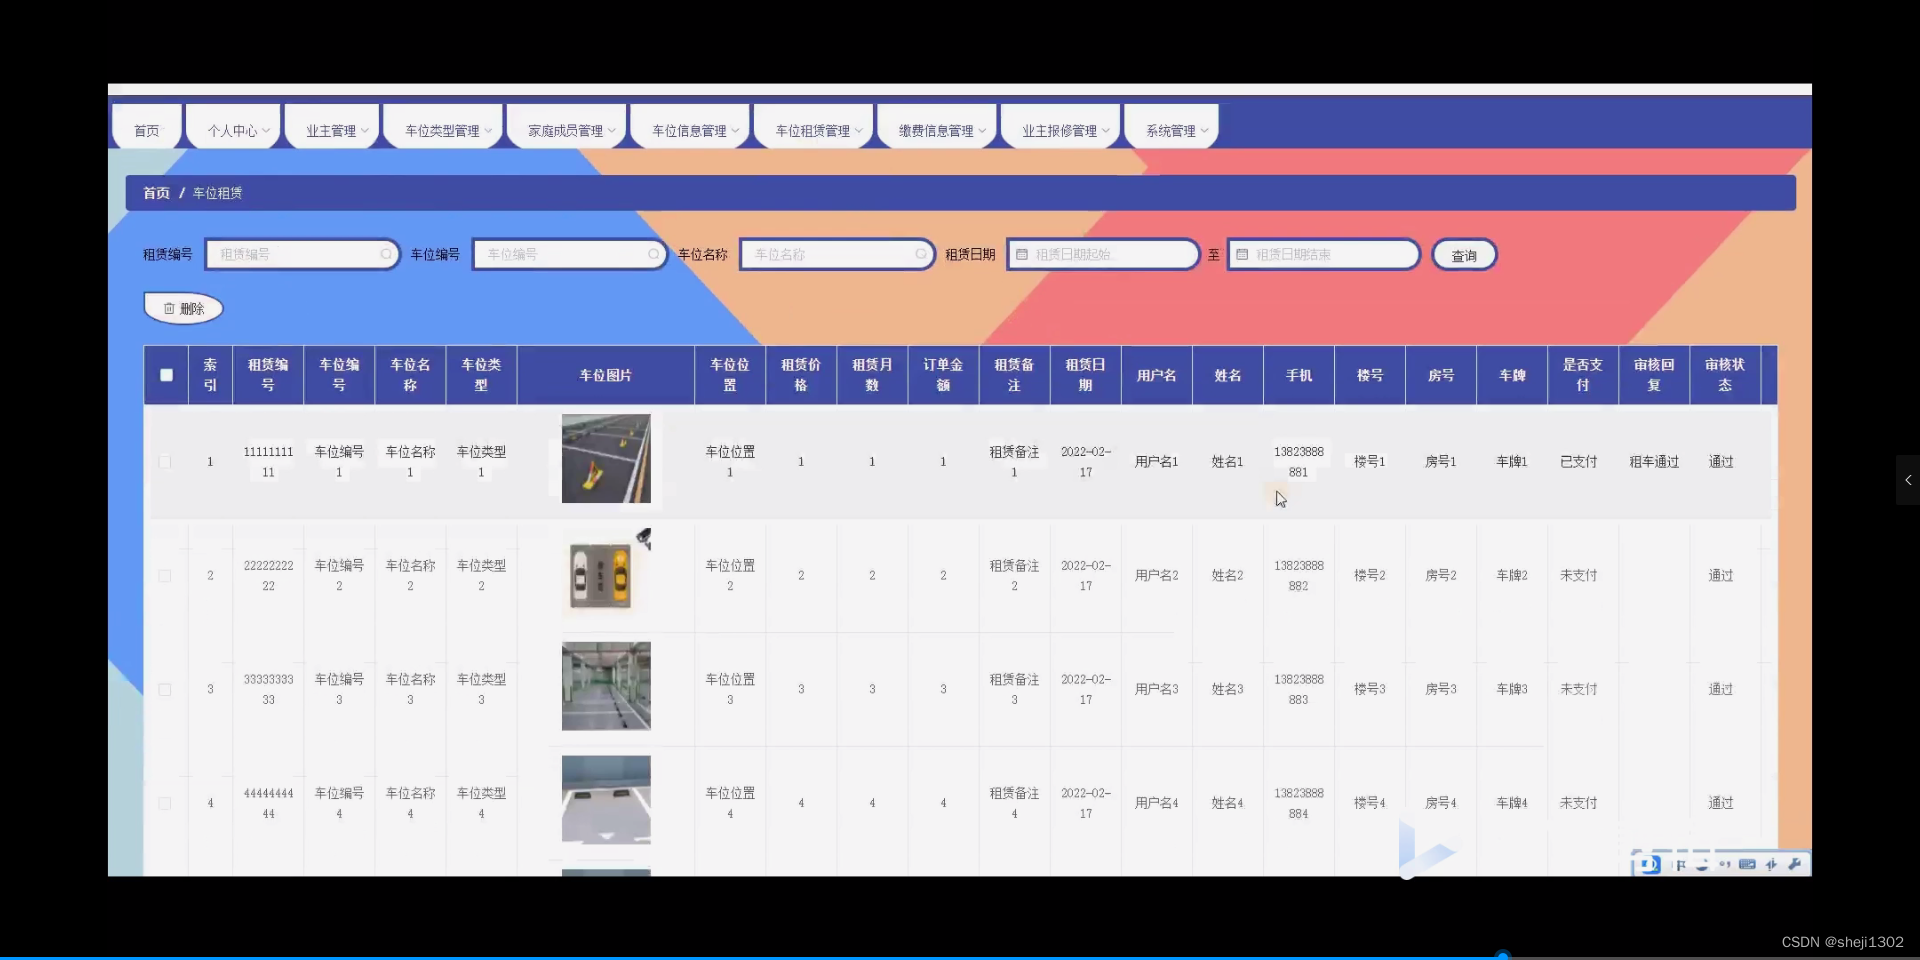Click the trash icon on the 删除 button
1920x960 pixels.
coord(169,308)
